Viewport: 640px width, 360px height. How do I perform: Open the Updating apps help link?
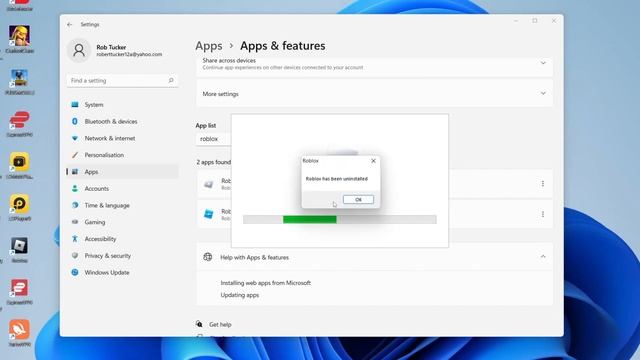coord(240,295)
